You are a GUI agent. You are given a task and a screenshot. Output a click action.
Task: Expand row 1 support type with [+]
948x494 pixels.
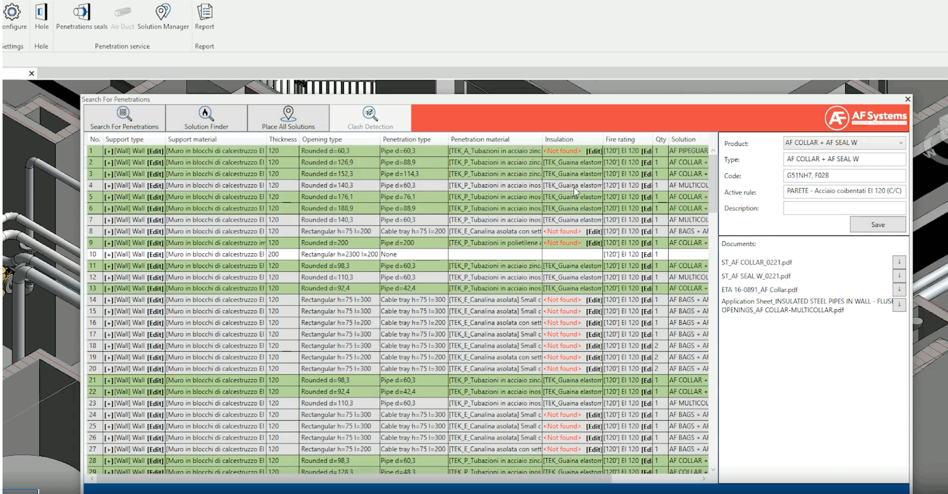click(x=109, y=151)
